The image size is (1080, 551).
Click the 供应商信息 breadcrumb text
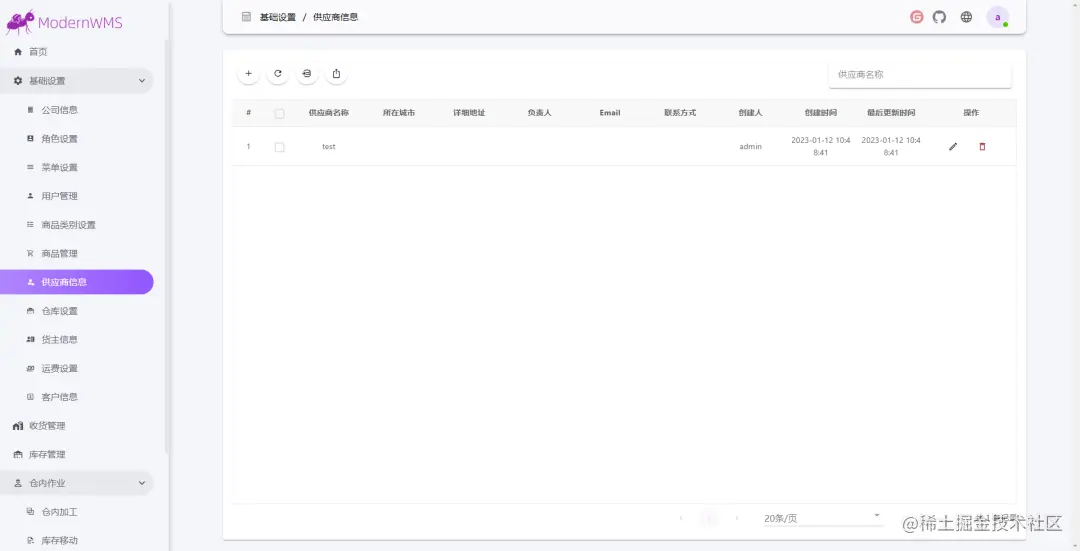tap(335, 17)
